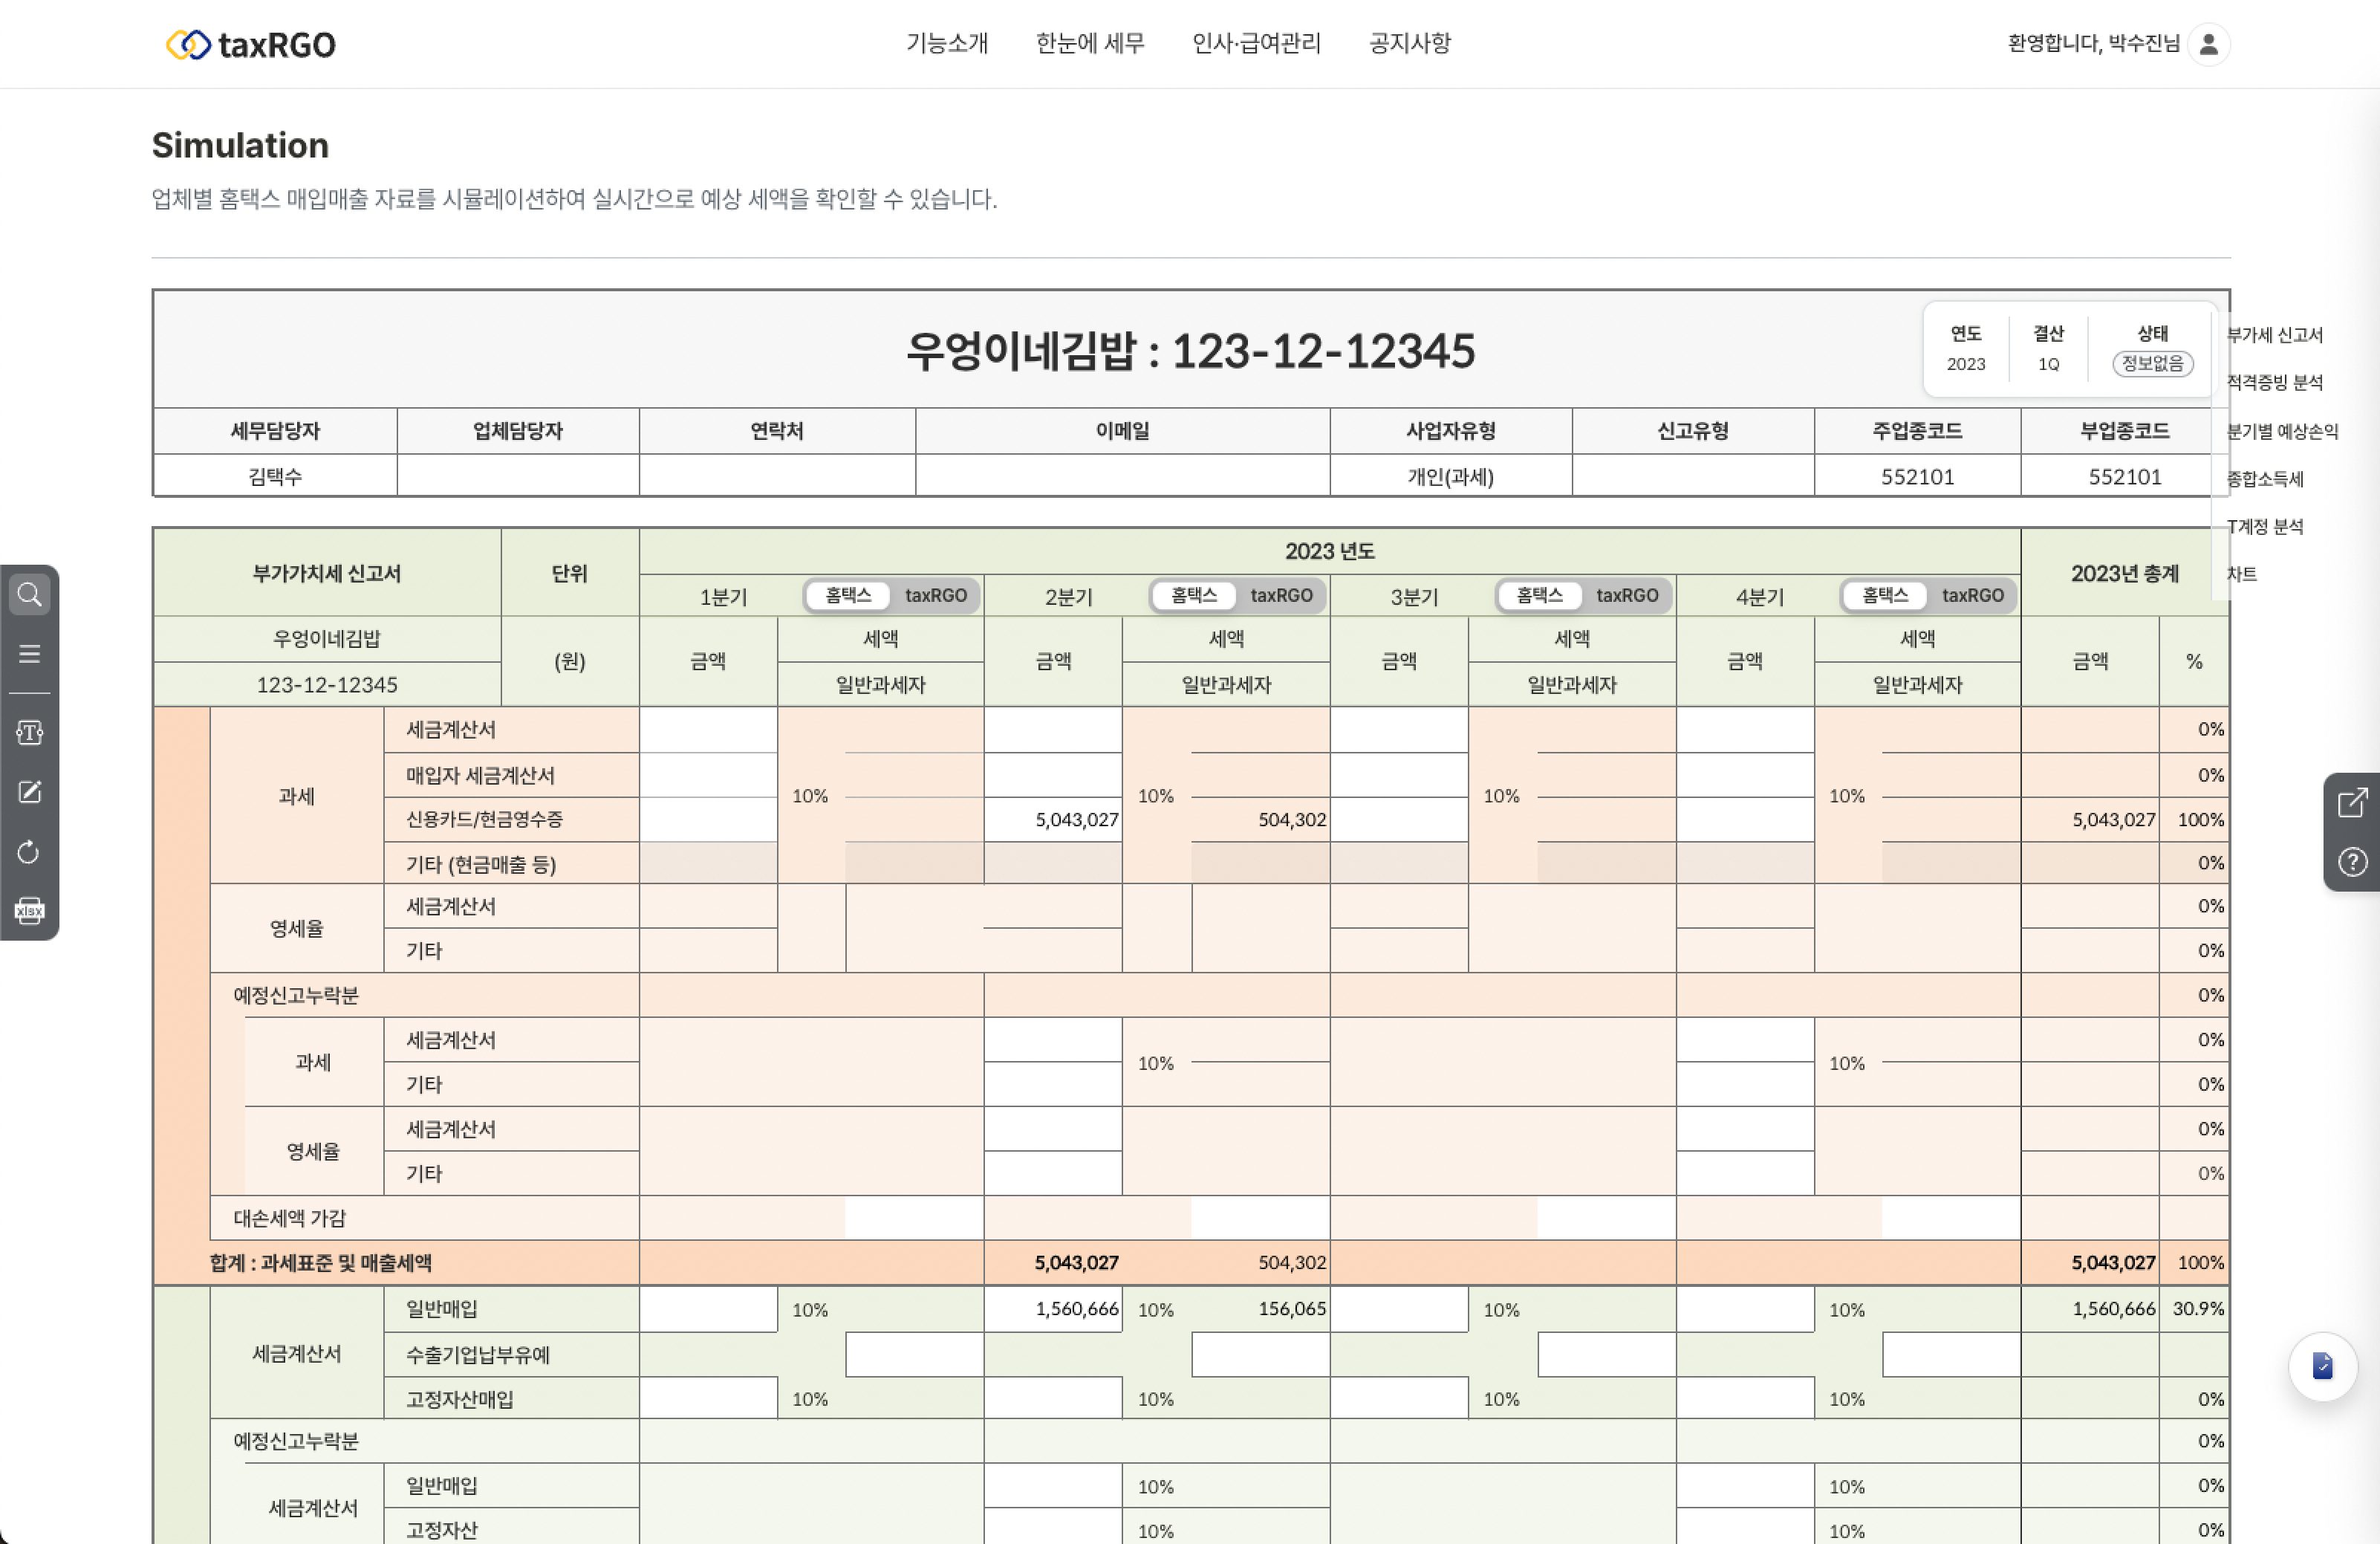The width and height of the screenshot is (2380, 1544).
Task: Open the hamburger list menu in left toolbar
Action: [x=29, y=654]
